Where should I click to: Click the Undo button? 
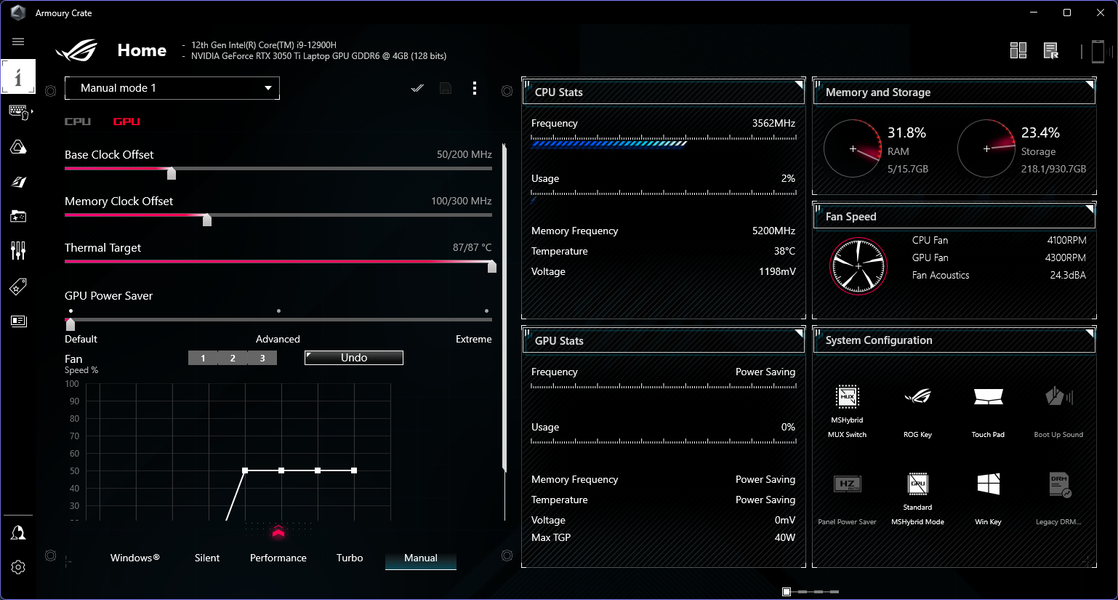[354, 358]
